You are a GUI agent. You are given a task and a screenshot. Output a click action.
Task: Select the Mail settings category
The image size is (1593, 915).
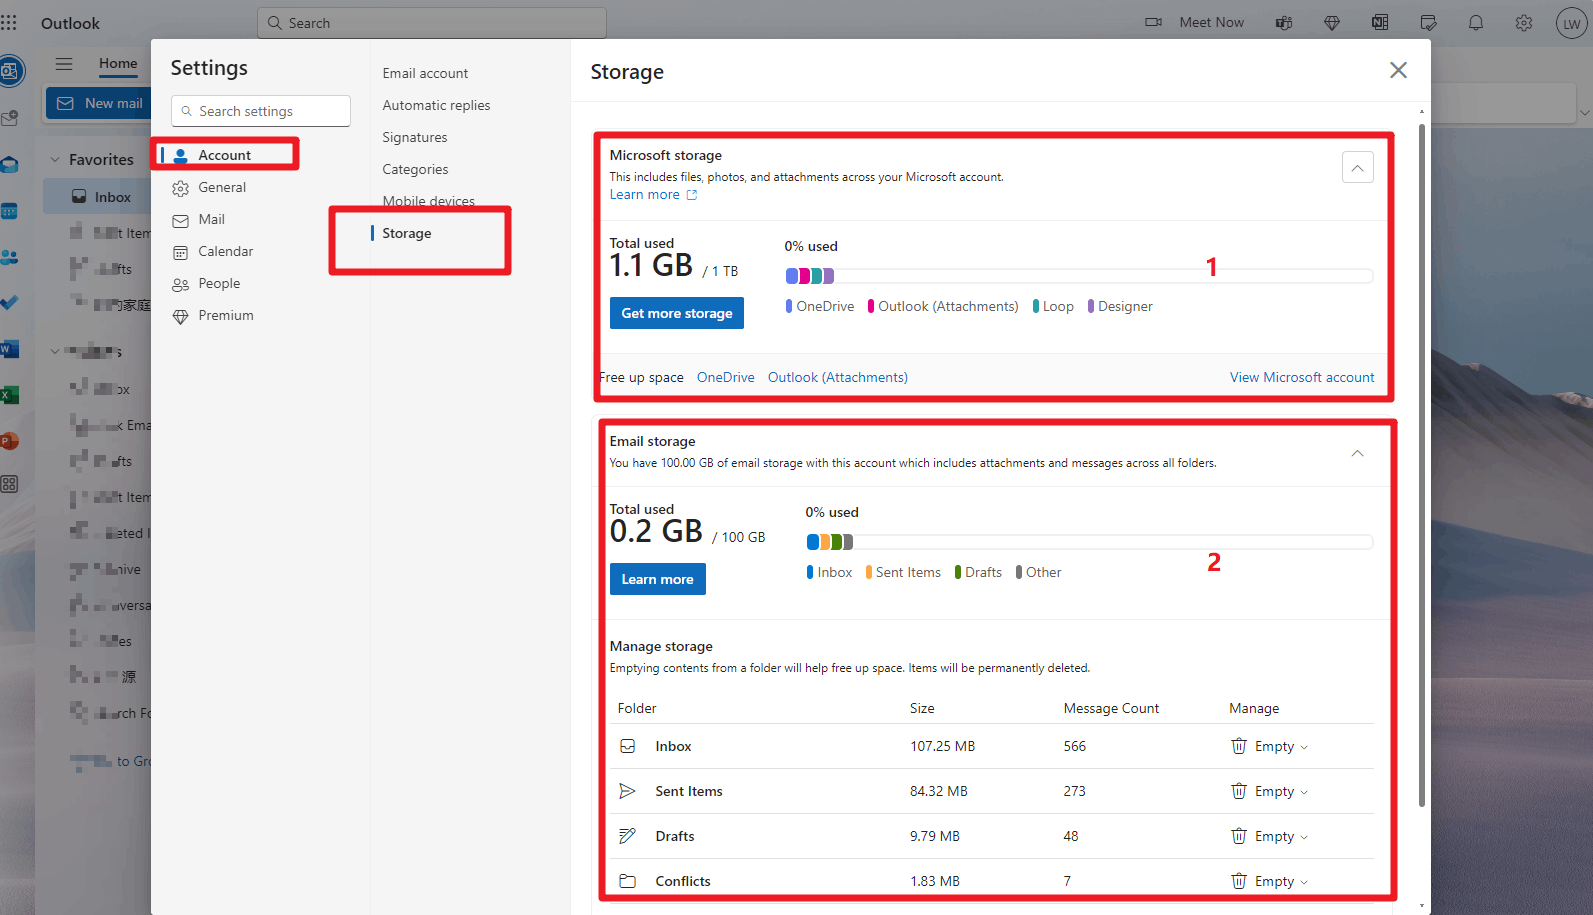tap(212, 219)
